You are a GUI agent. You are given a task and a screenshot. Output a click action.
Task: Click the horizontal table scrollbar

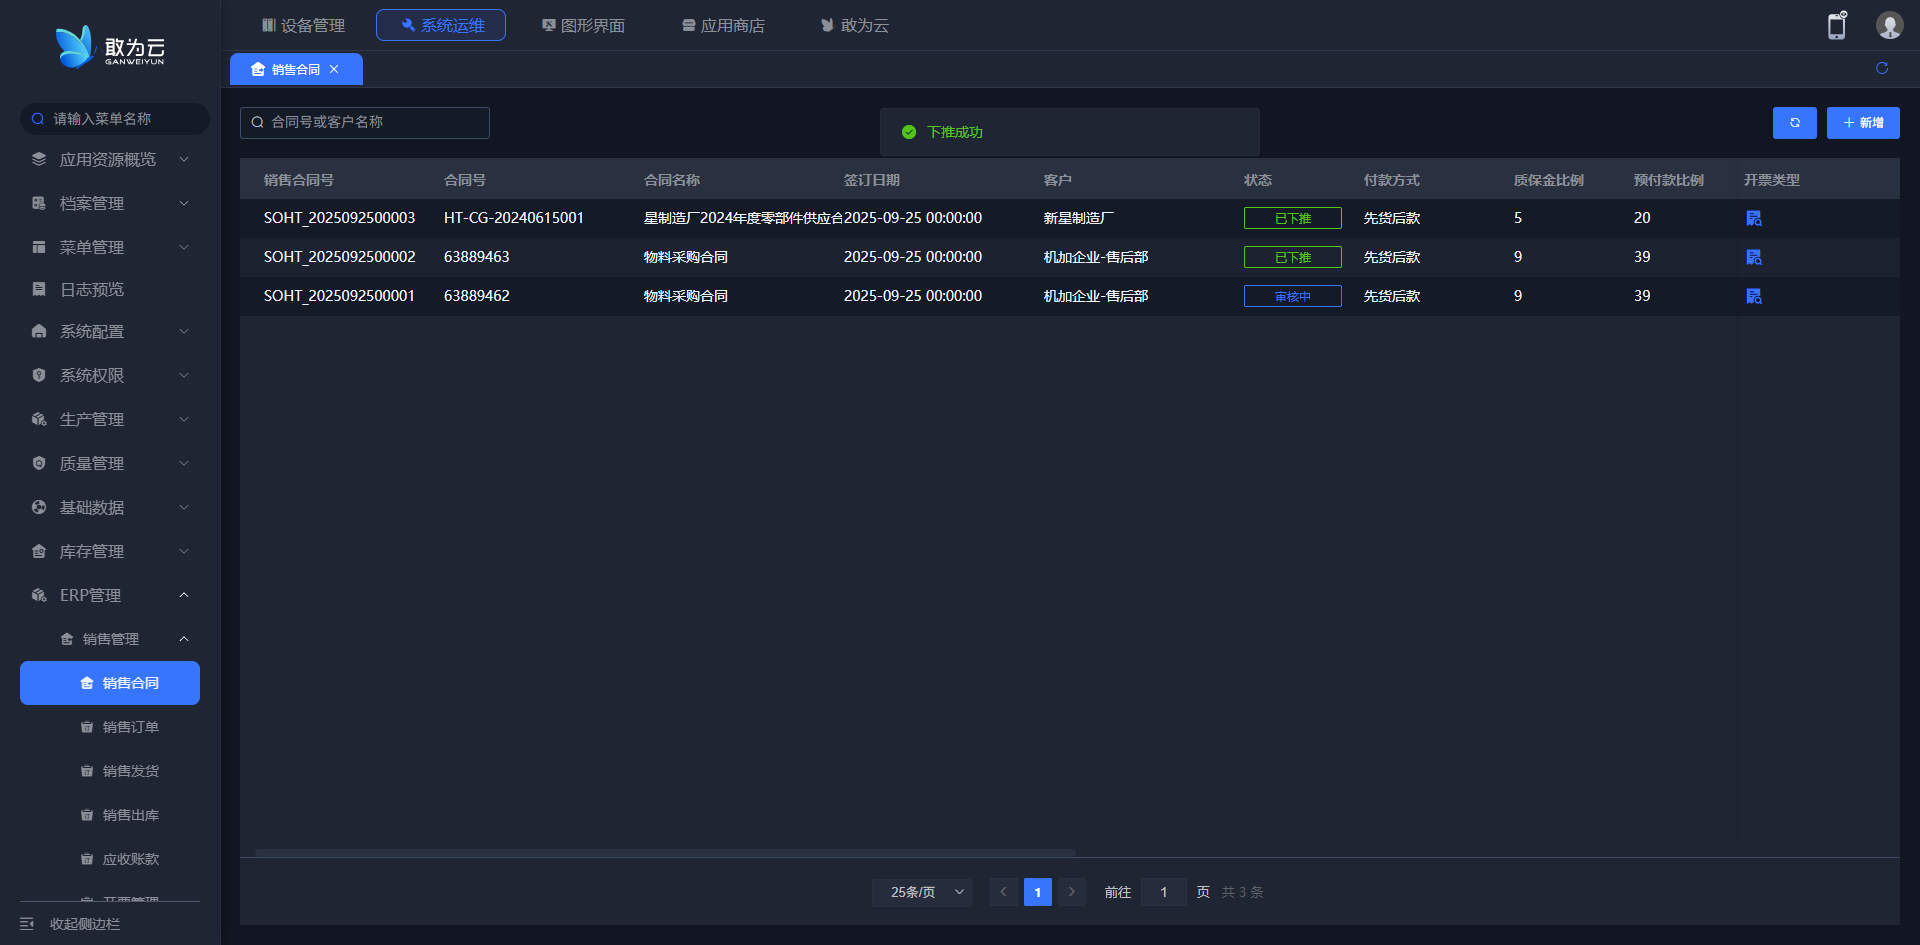coord(665,853)
